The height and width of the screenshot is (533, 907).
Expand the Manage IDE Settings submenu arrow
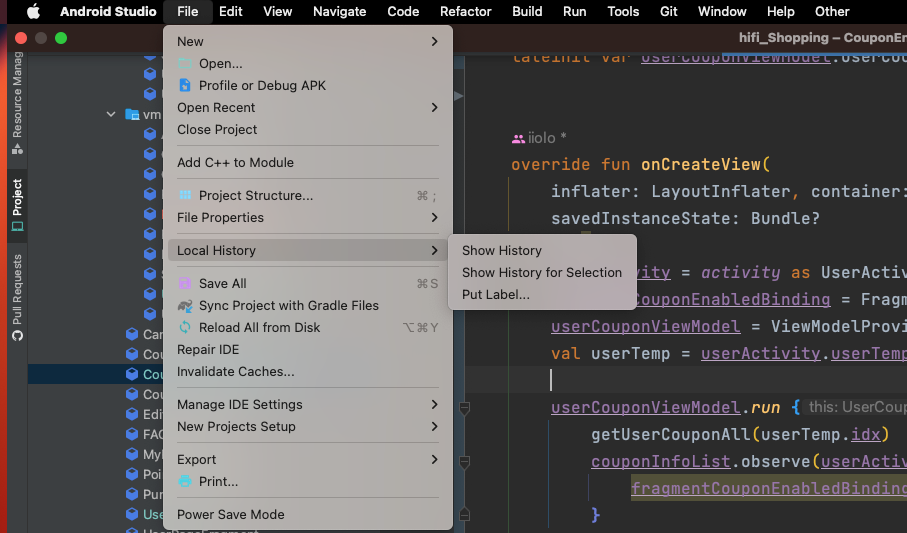click(x=434, y=405)
